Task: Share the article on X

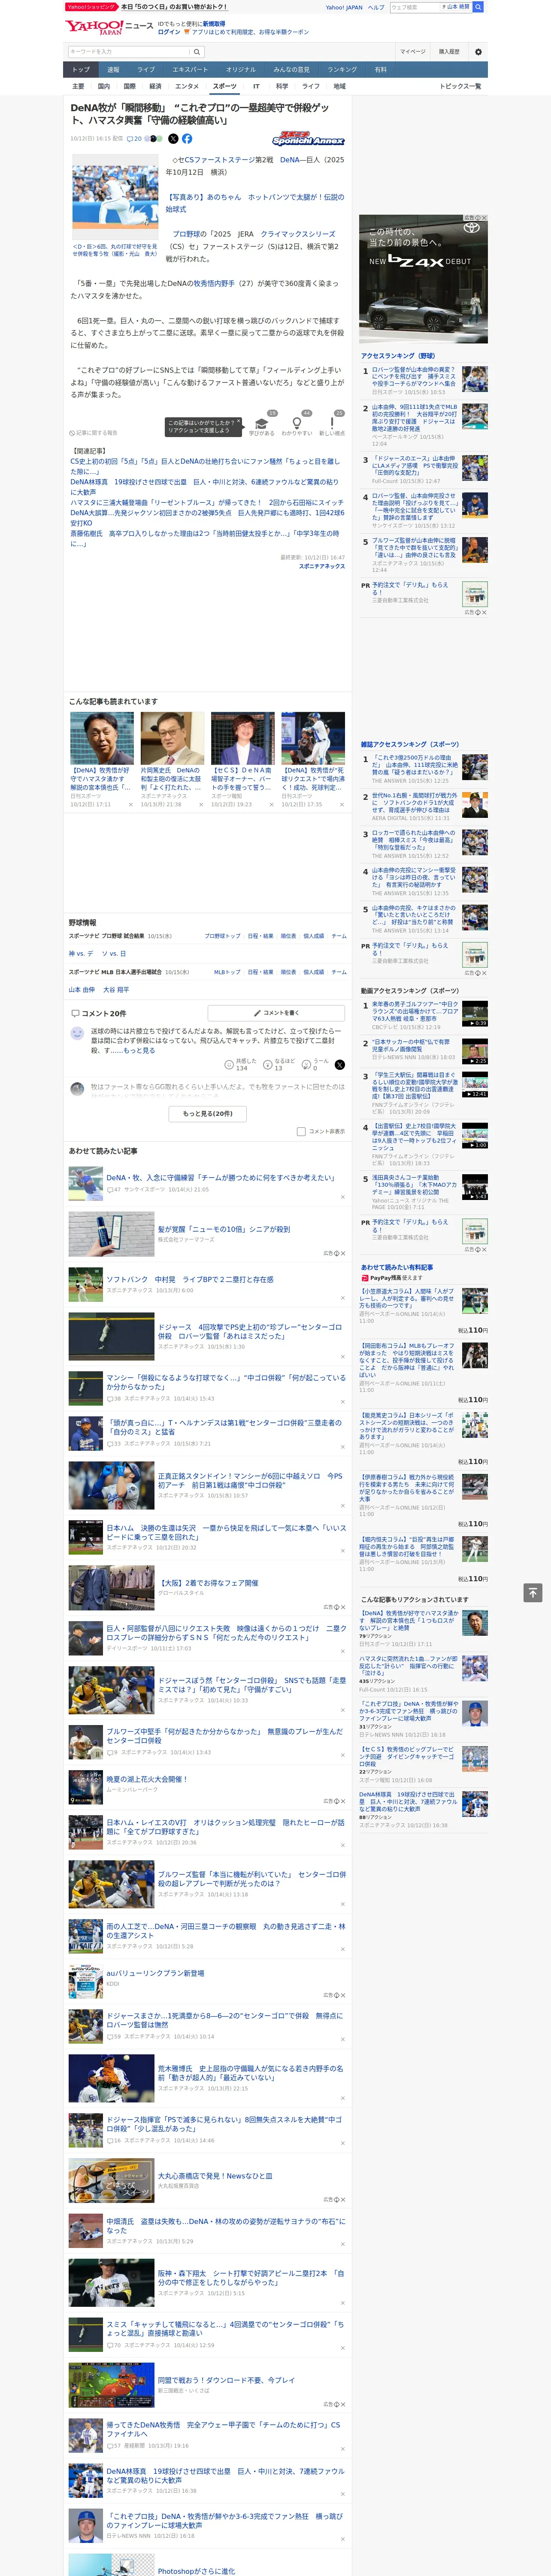Action: pyautogui.click(x=173, y=139)
